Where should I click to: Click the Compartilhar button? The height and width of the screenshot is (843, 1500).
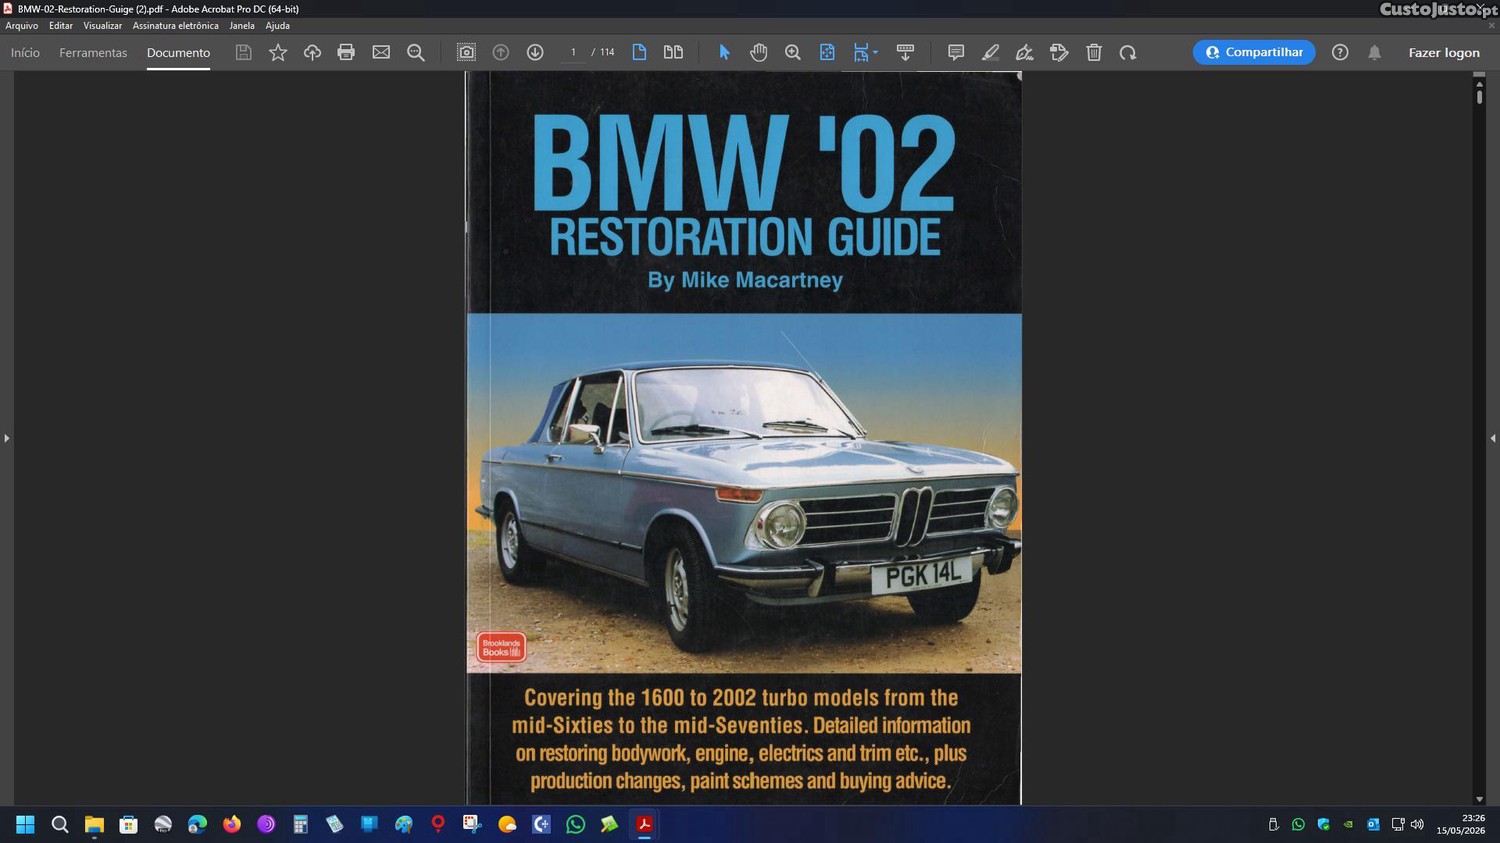click(1254, 52)
